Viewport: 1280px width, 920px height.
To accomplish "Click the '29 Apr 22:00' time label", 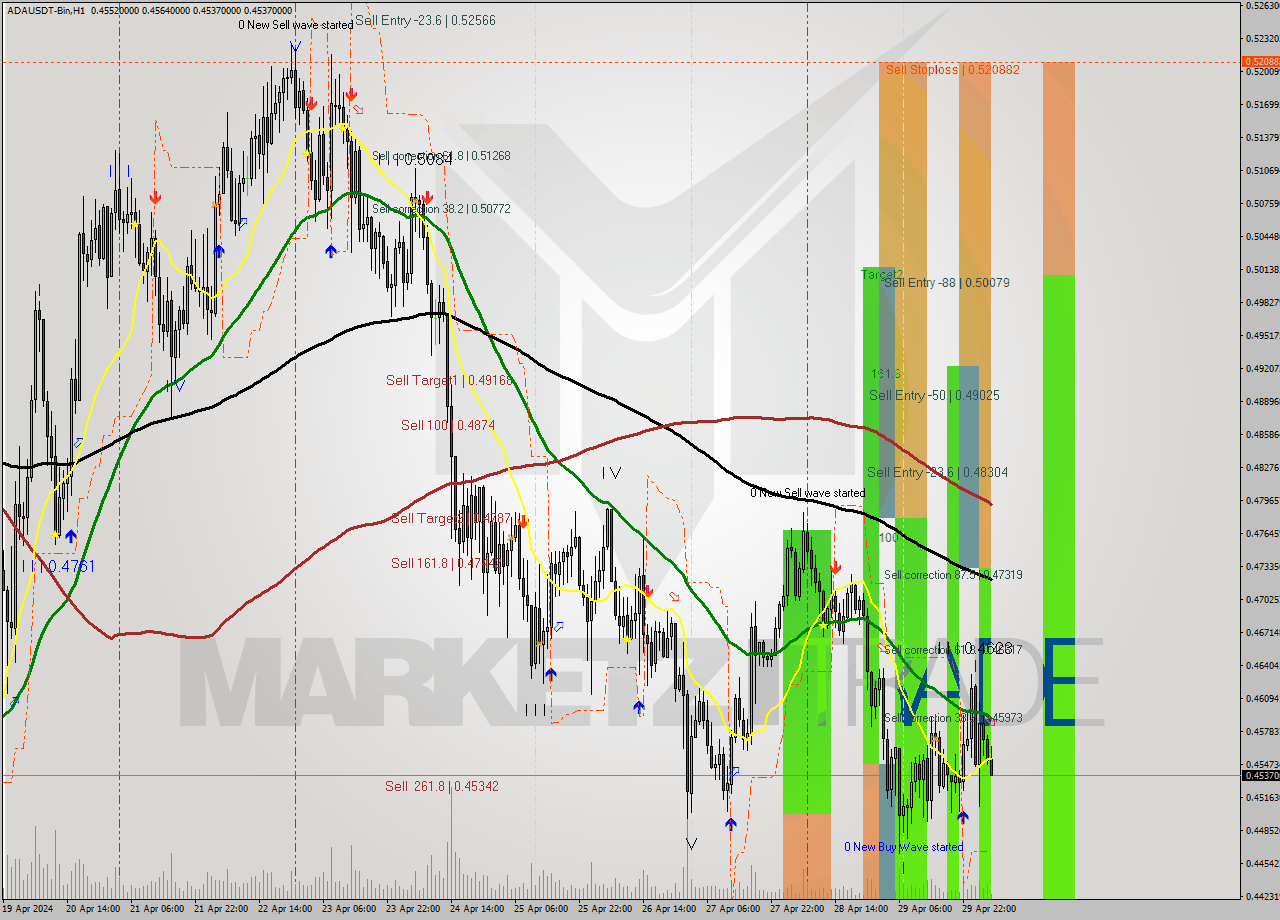I will coord(989,909).
